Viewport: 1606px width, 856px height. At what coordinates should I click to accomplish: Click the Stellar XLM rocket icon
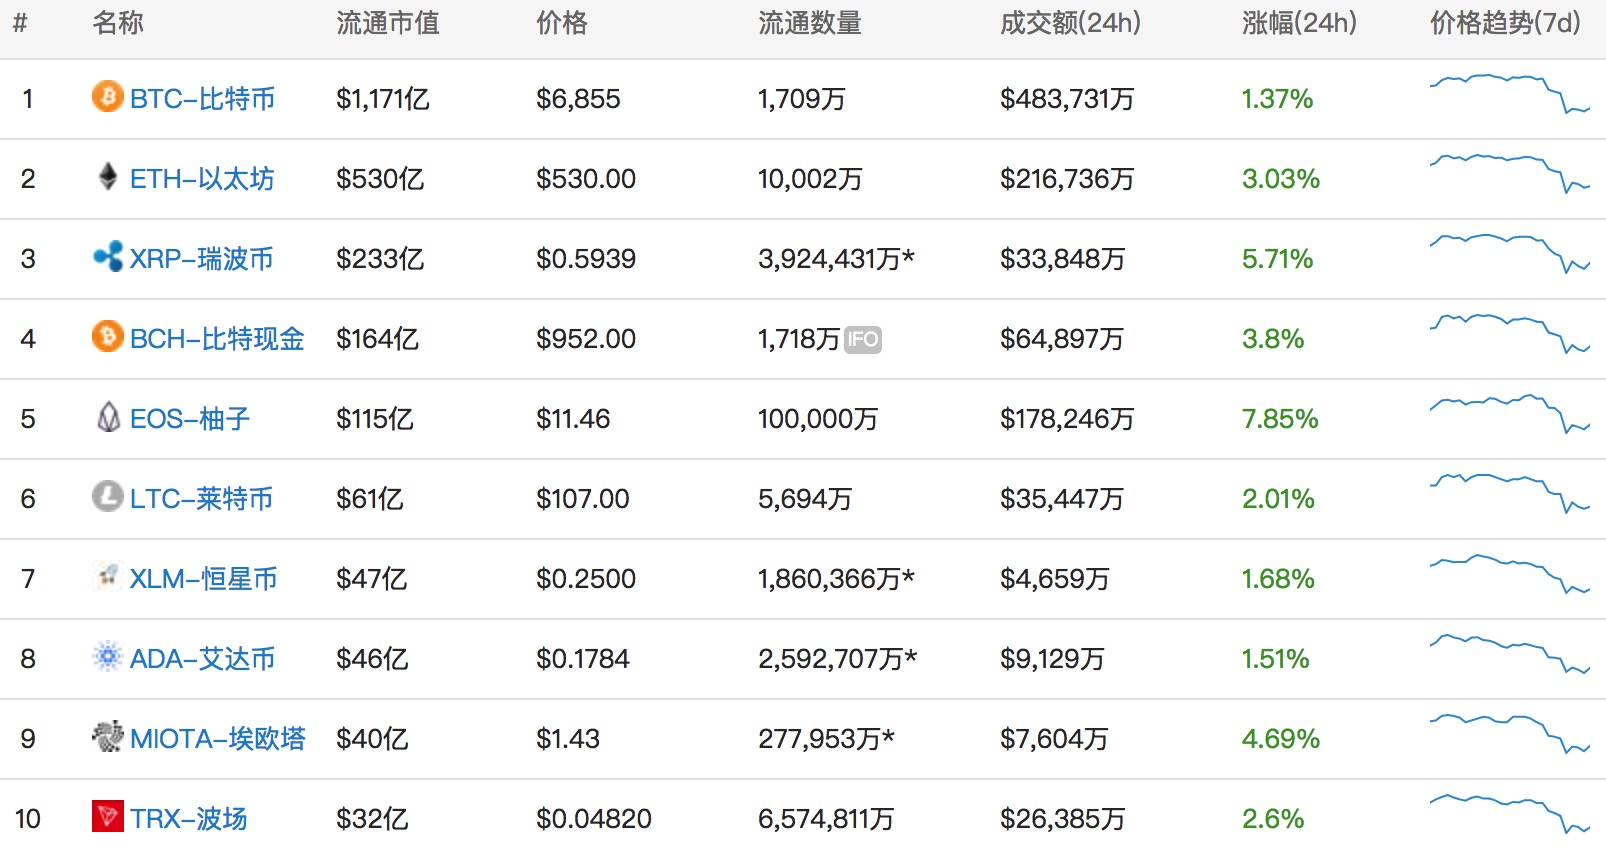(x=108, y=576)
